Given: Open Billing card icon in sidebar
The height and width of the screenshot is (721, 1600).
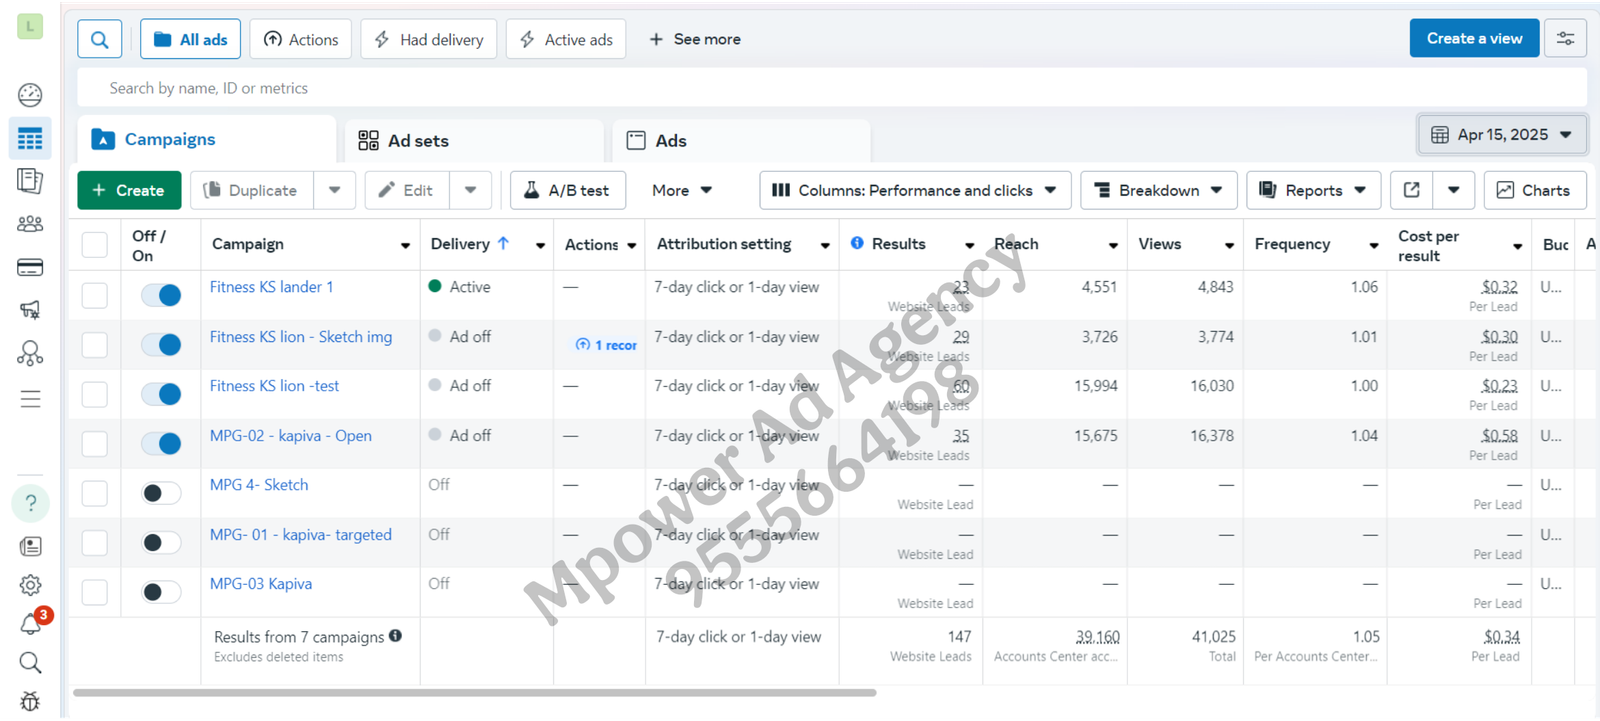Looking at the screenshot, I should [30, 267].
